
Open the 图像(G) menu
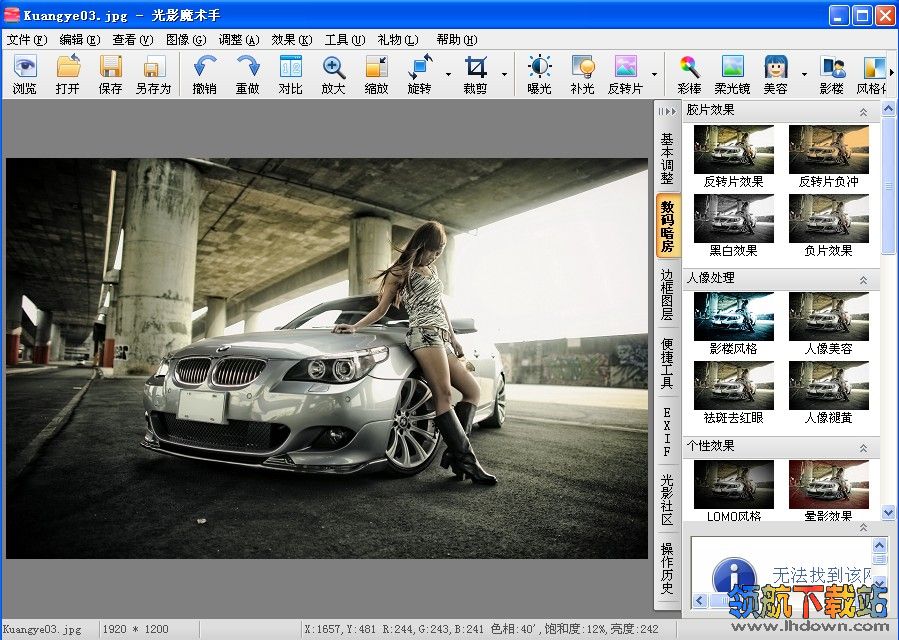coord(186,40)
